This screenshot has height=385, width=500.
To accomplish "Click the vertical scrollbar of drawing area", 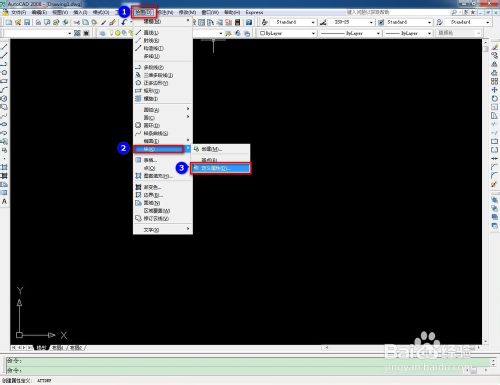I will click(x=485, y=192).
